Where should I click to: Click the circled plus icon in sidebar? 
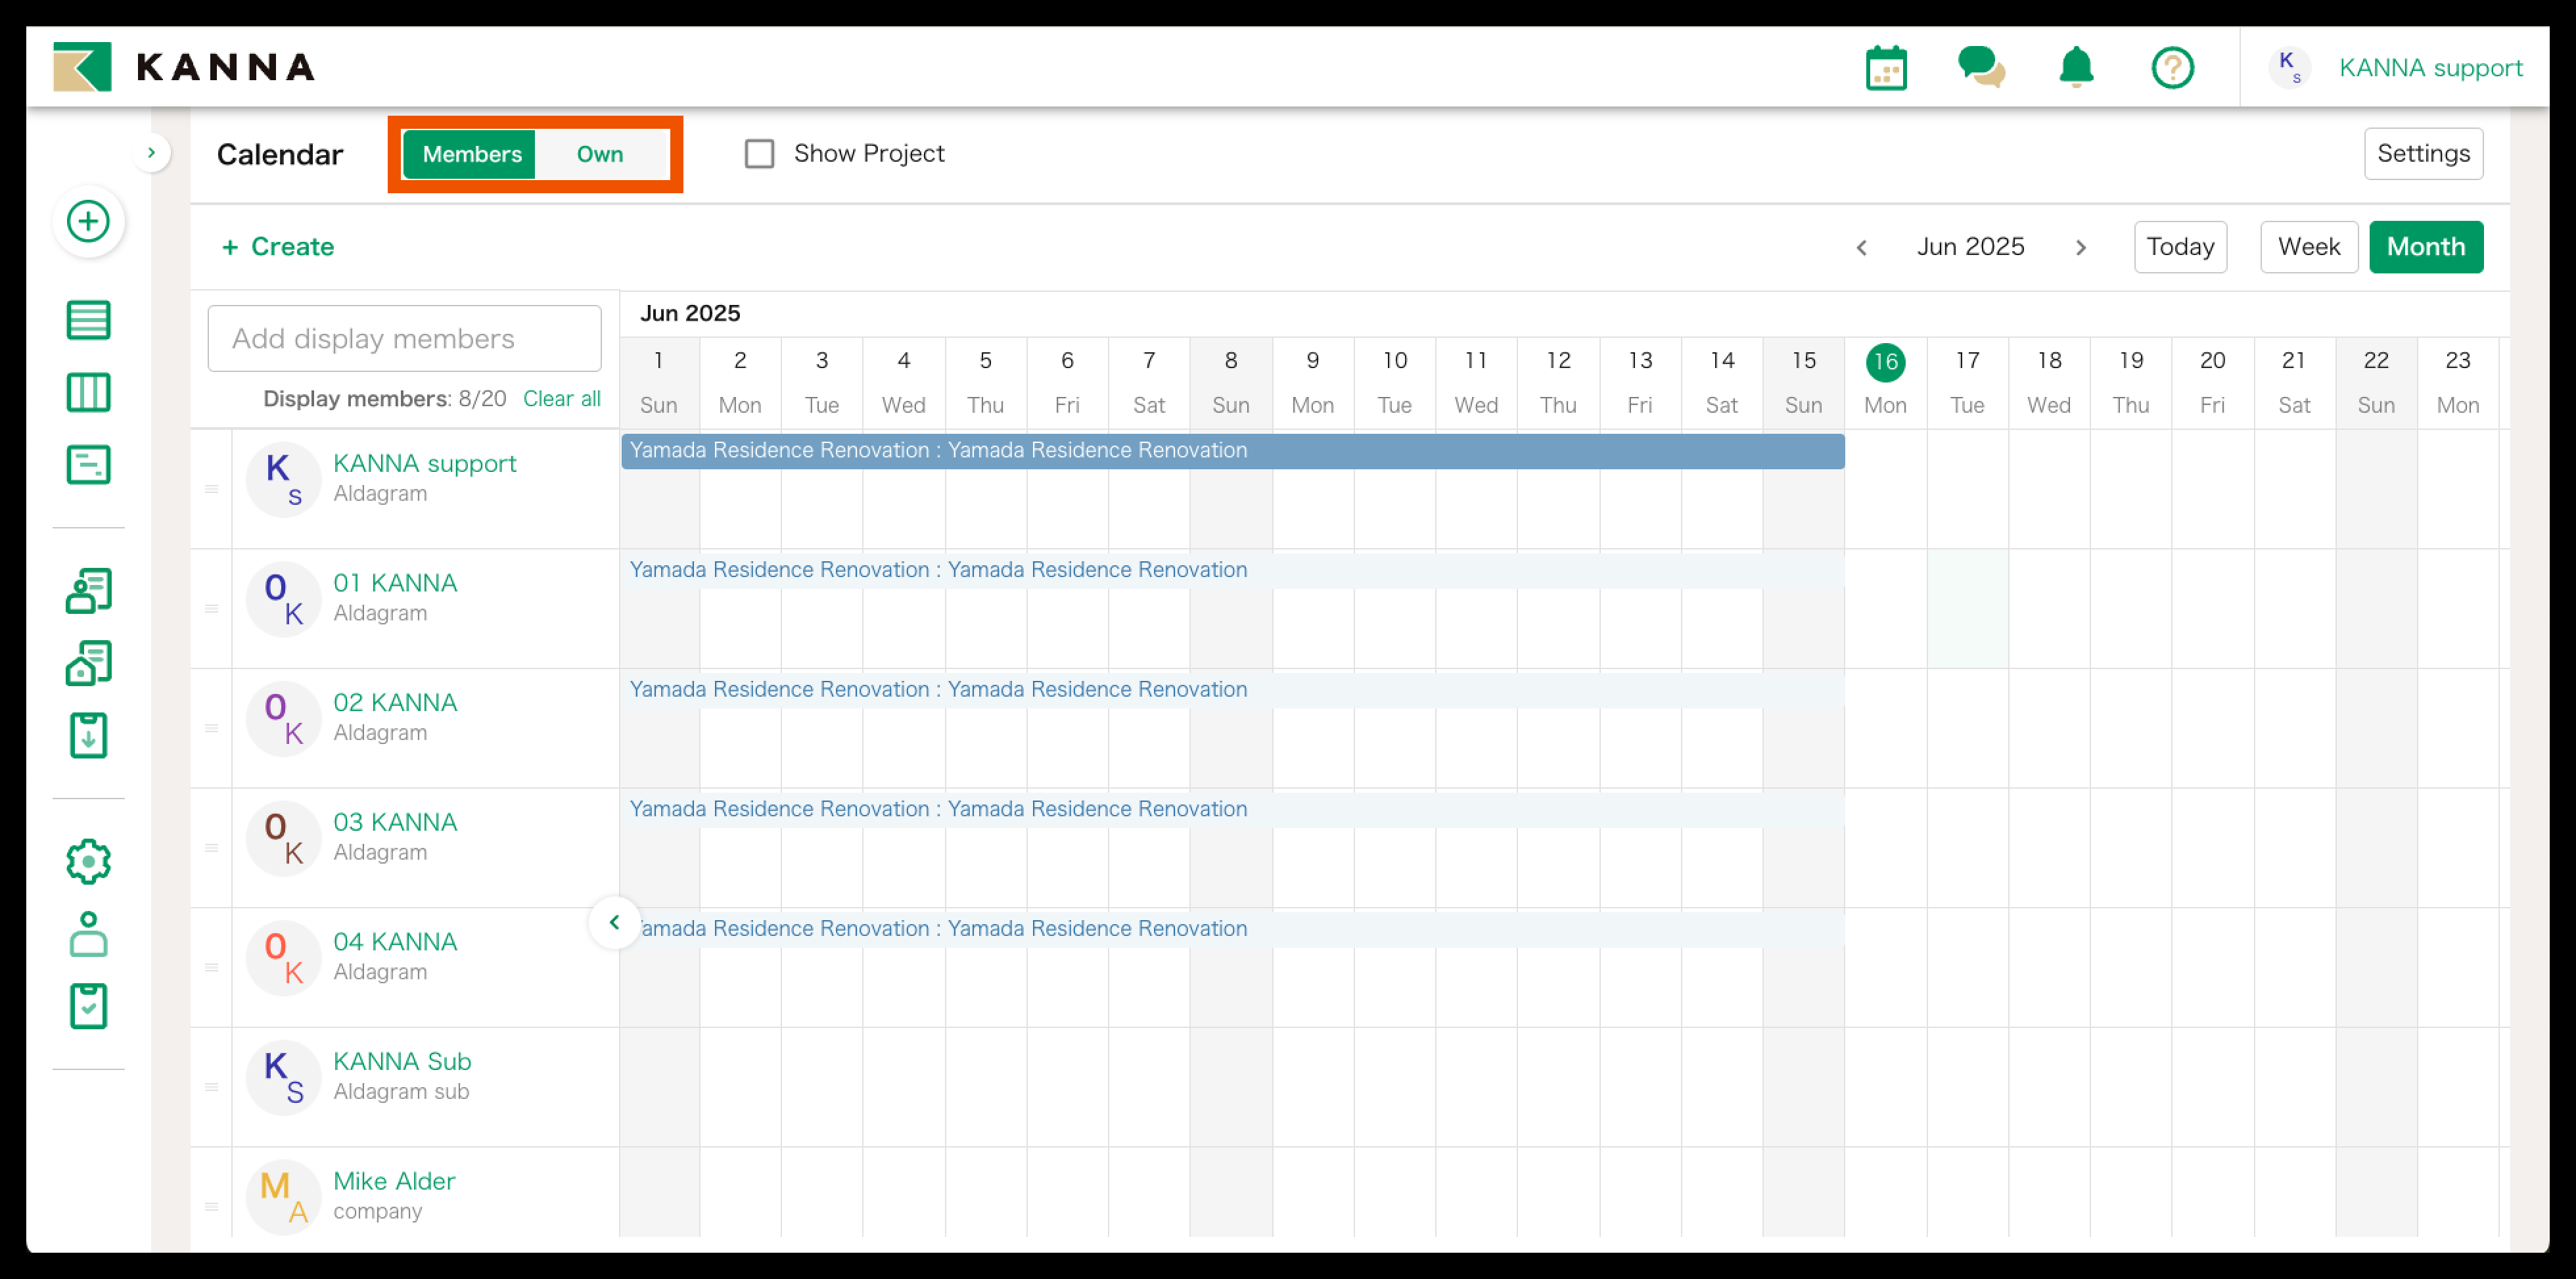tap(88, 221)
